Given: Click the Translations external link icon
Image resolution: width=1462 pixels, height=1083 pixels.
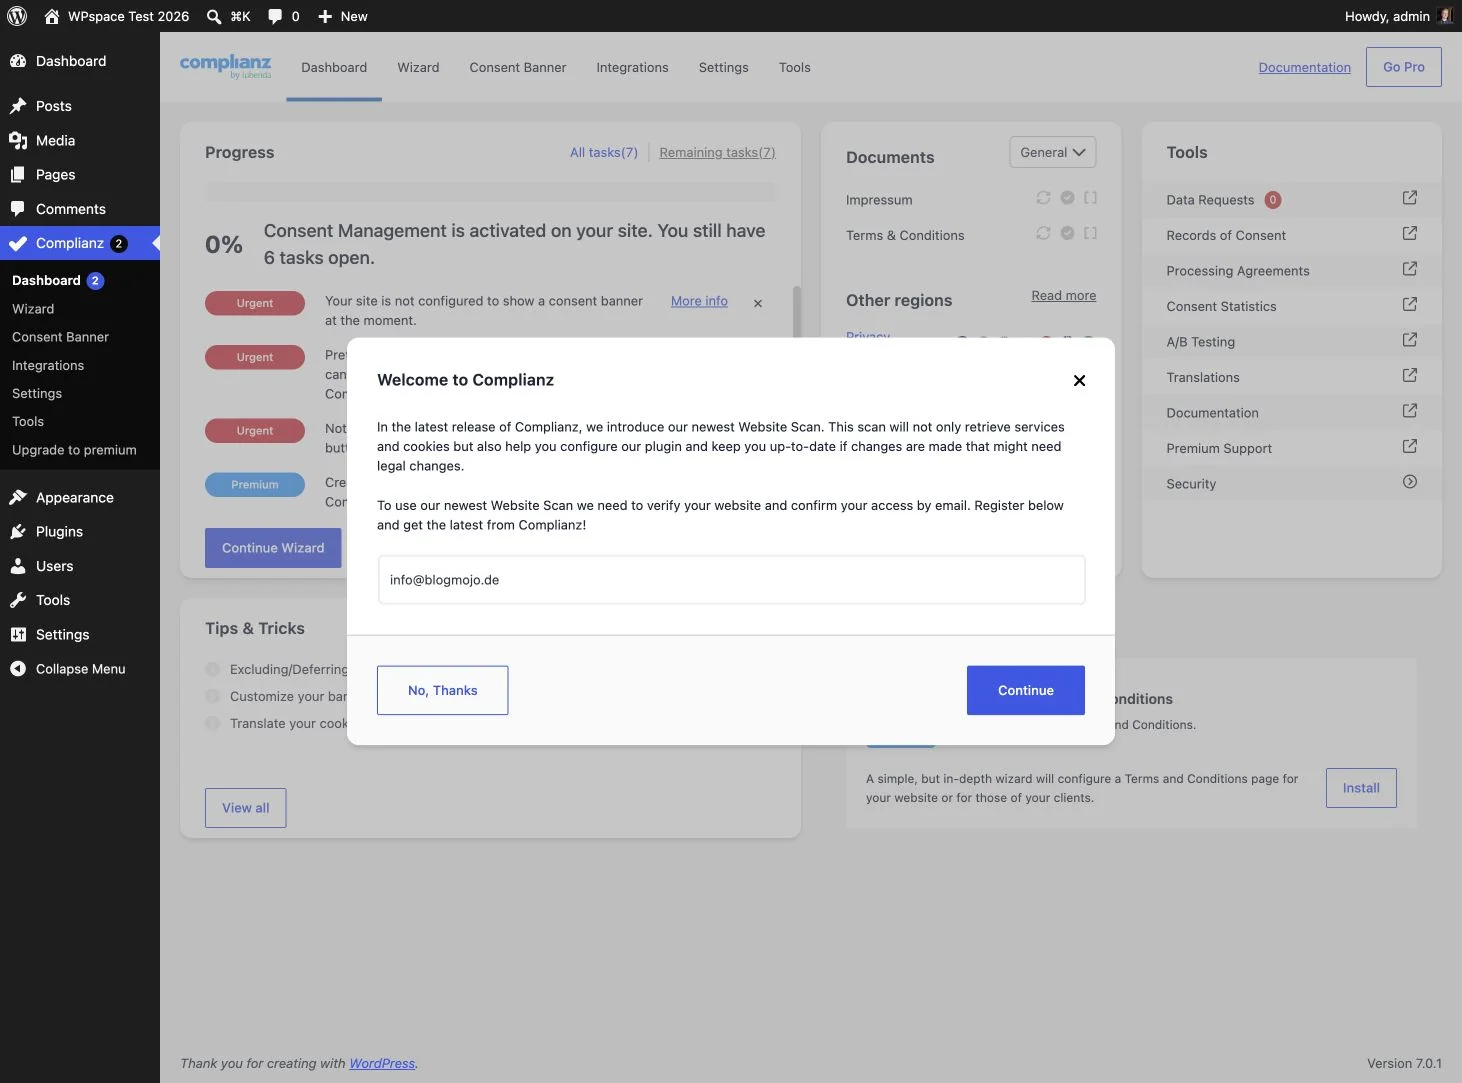Looking at the screenshot, I should [1410, 375].
